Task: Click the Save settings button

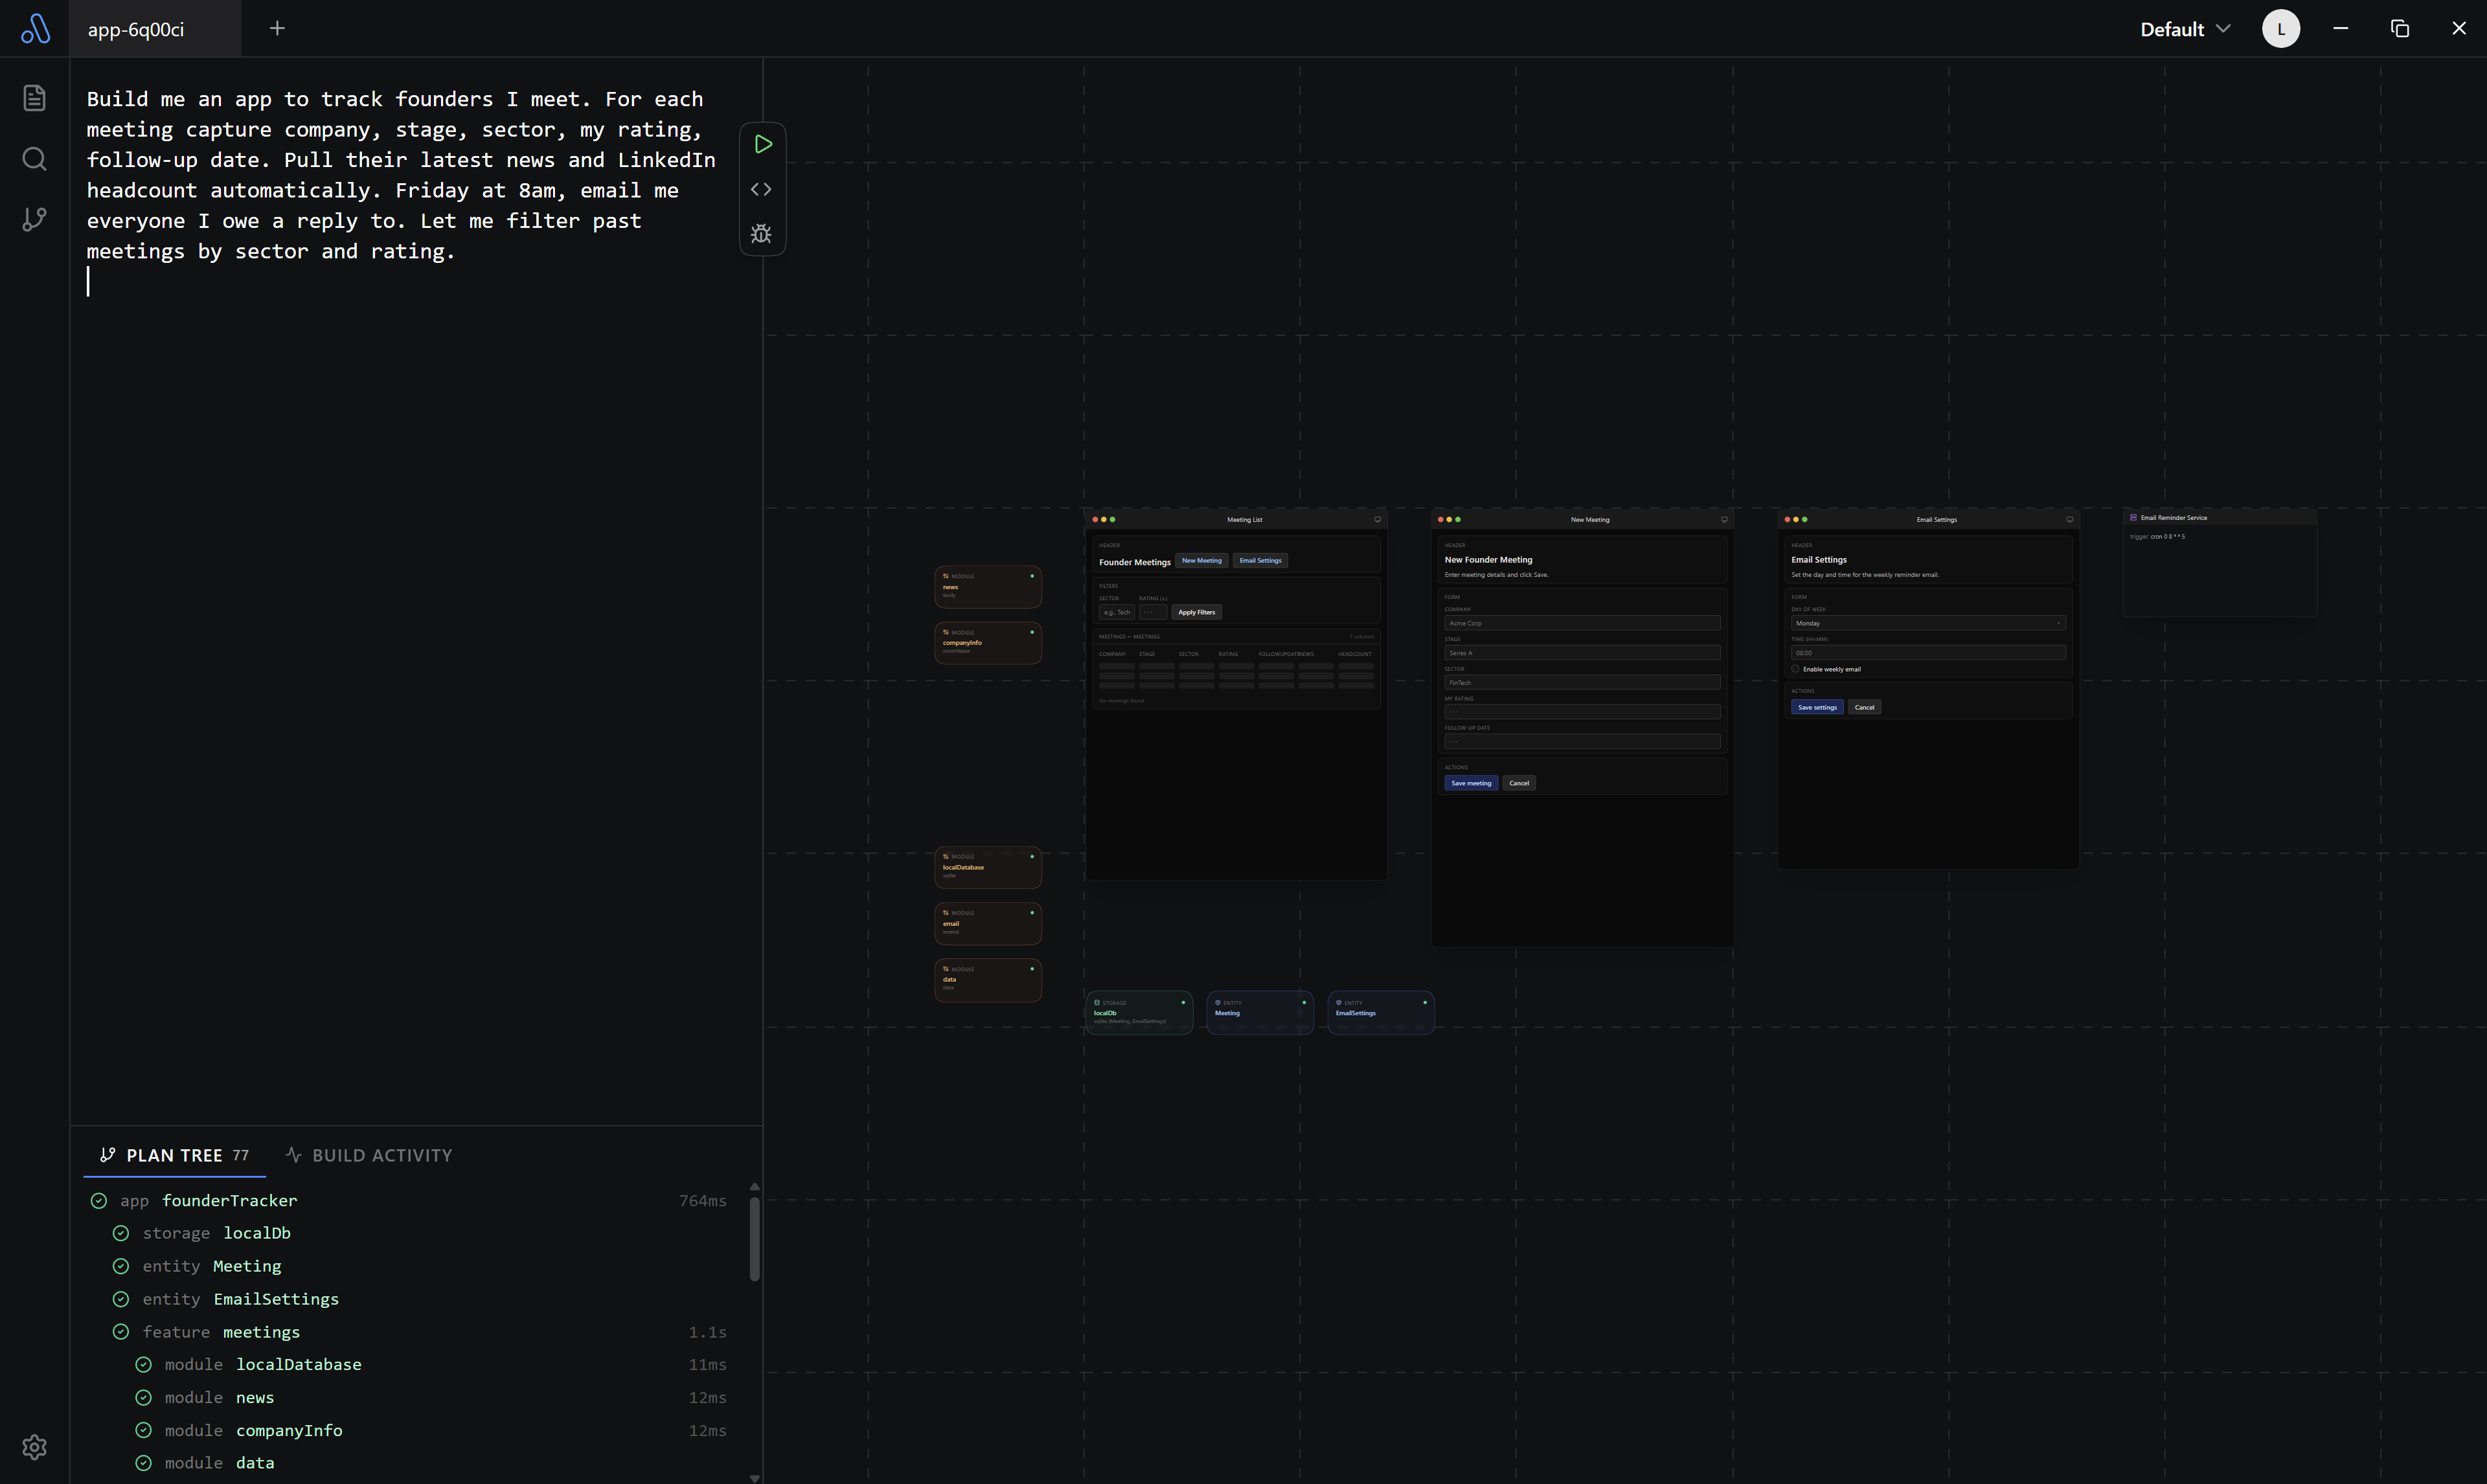Action: pos(1817,707)
